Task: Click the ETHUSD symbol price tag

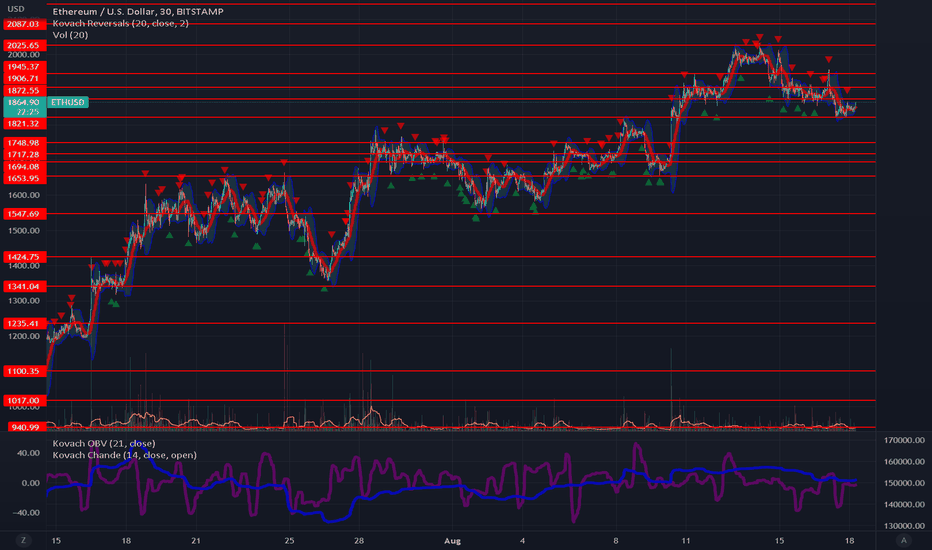Action: pyautogui.click(x=68, y=102)
